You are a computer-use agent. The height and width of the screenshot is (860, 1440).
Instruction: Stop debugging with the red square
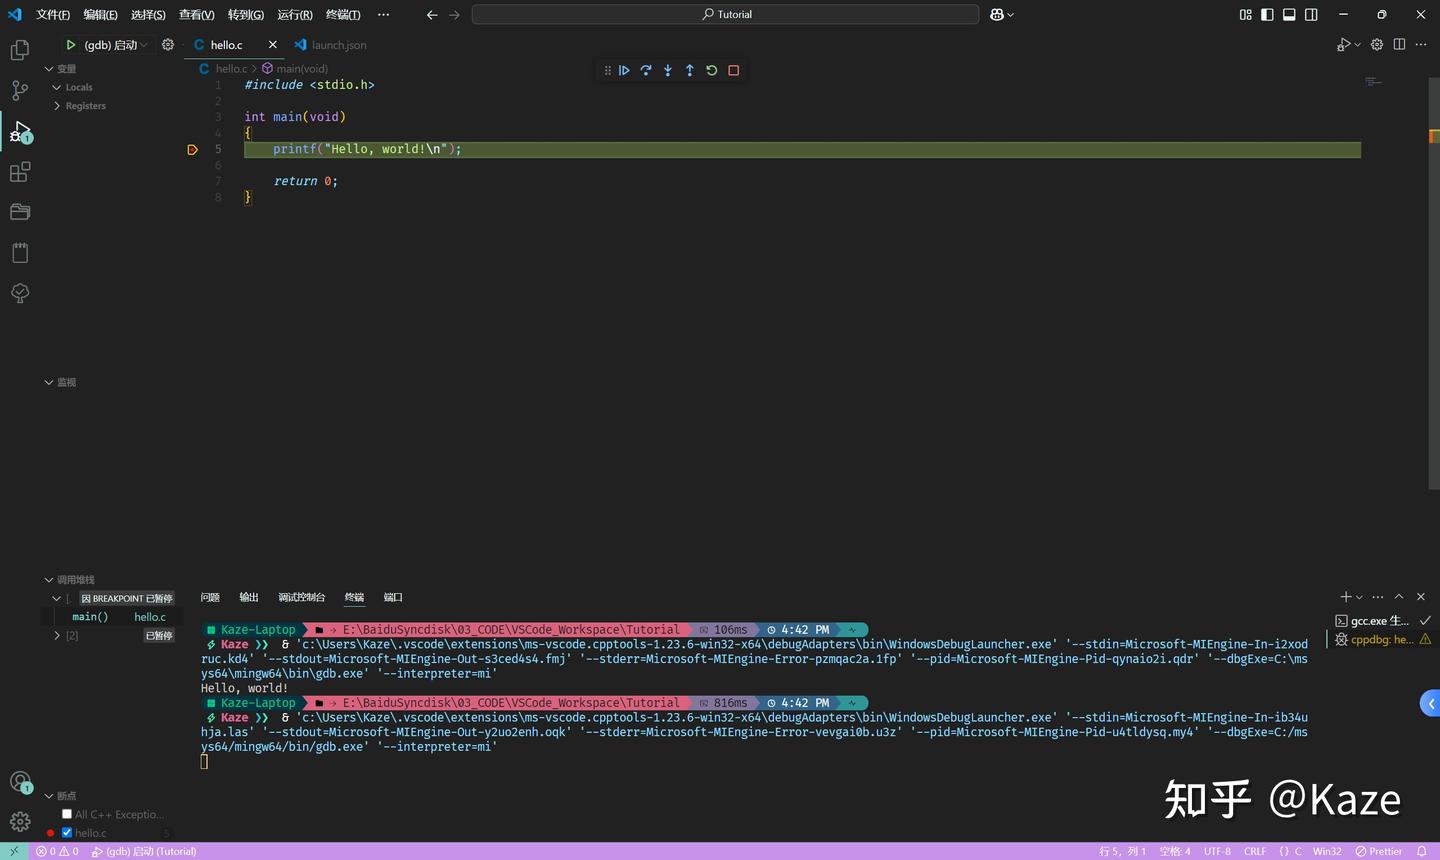tap(734, 71)
